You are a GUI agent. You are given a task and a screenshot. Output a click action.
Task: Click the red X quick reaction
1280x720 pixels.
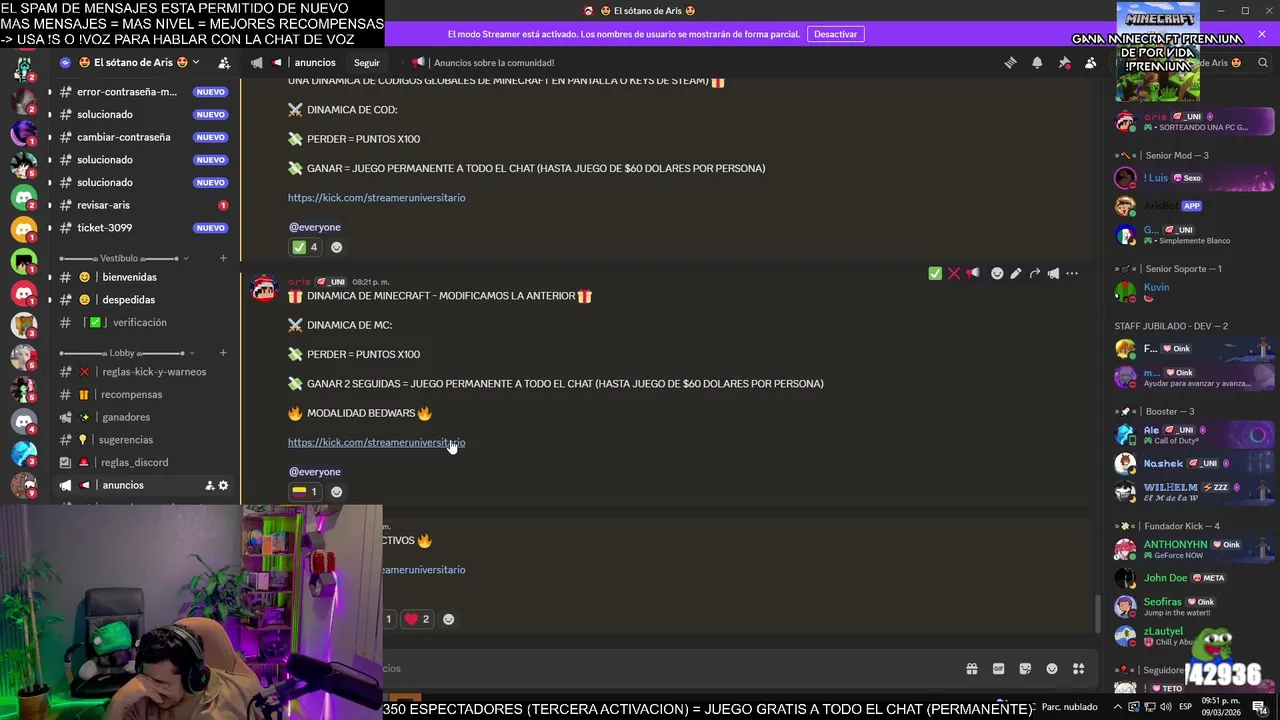[x=954, y=273]
